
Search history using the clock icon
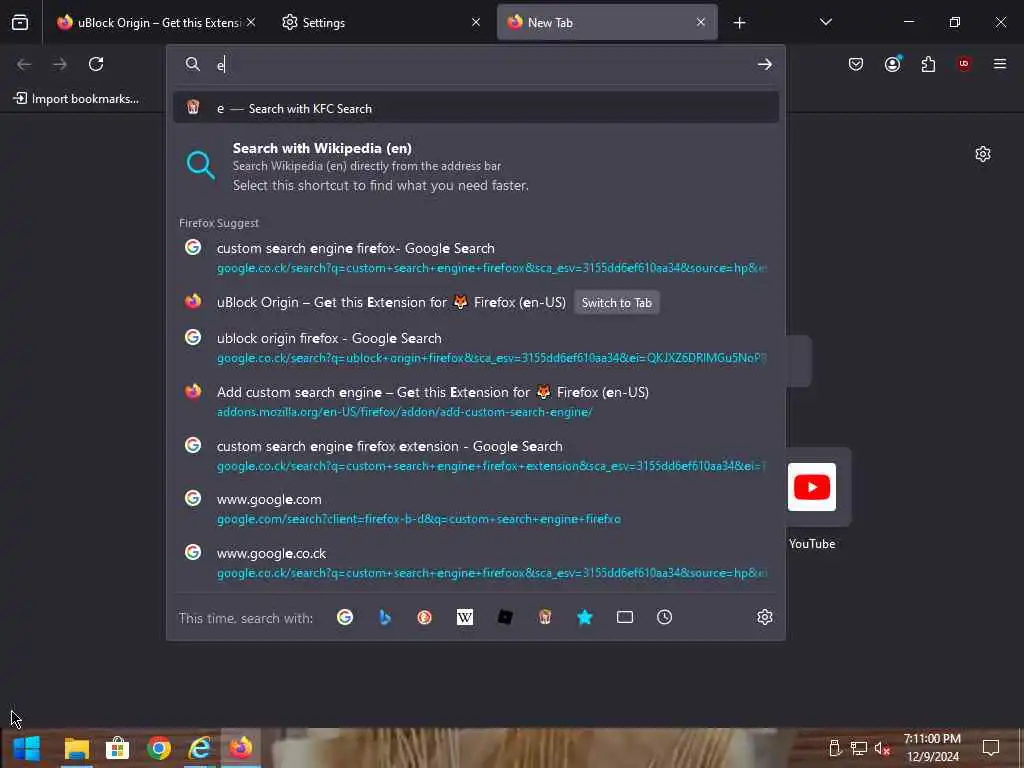pyautogui.click(x=664, y=617)
